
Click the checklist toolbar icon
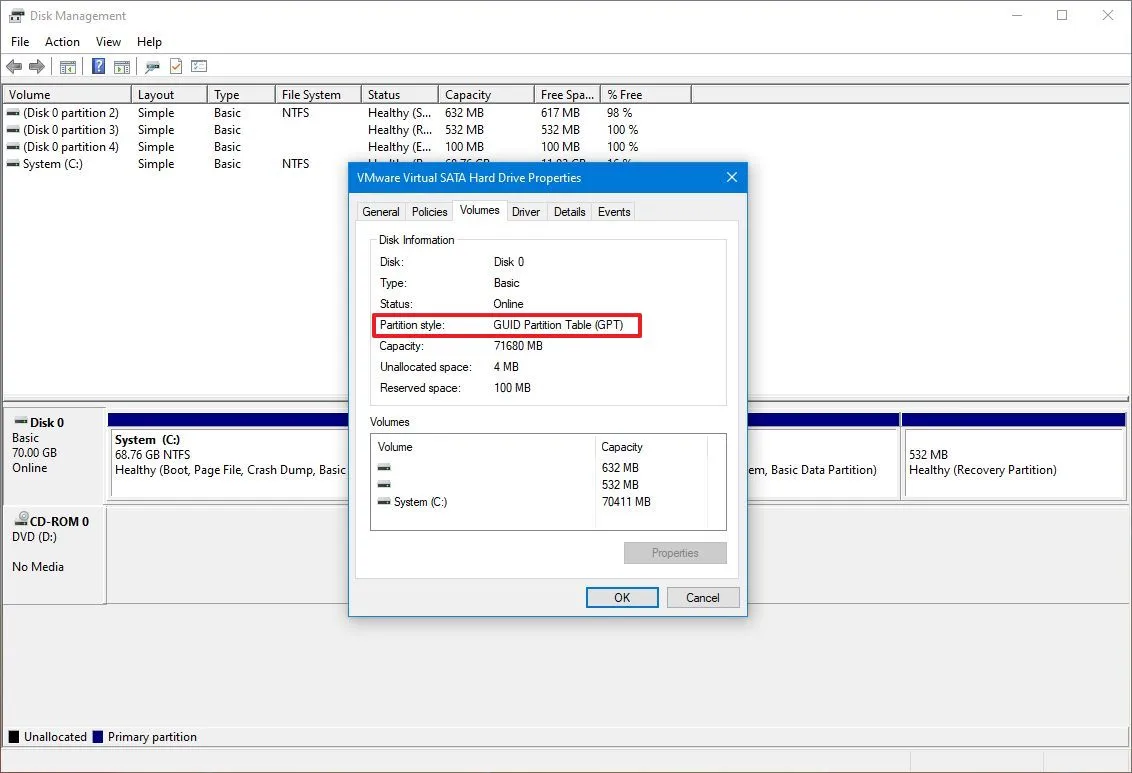199,66
